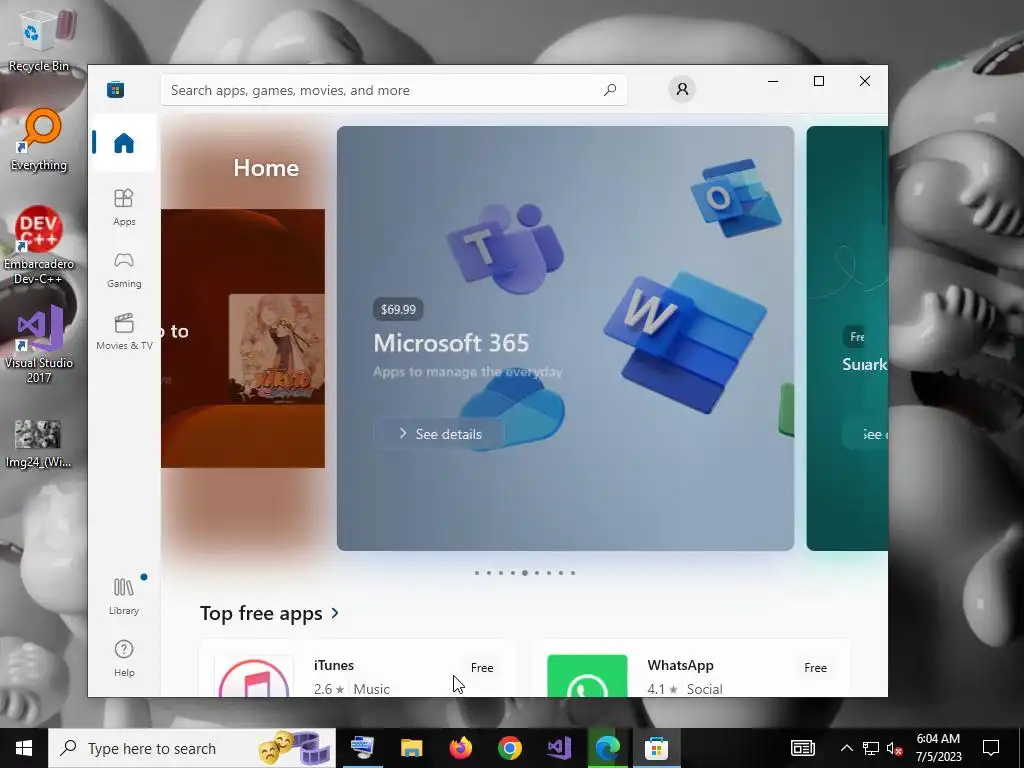Open the WhatsApp app entry
The height and width of the screenshot is (768, 1024).
pyautogui.click(x=691, y=669)
